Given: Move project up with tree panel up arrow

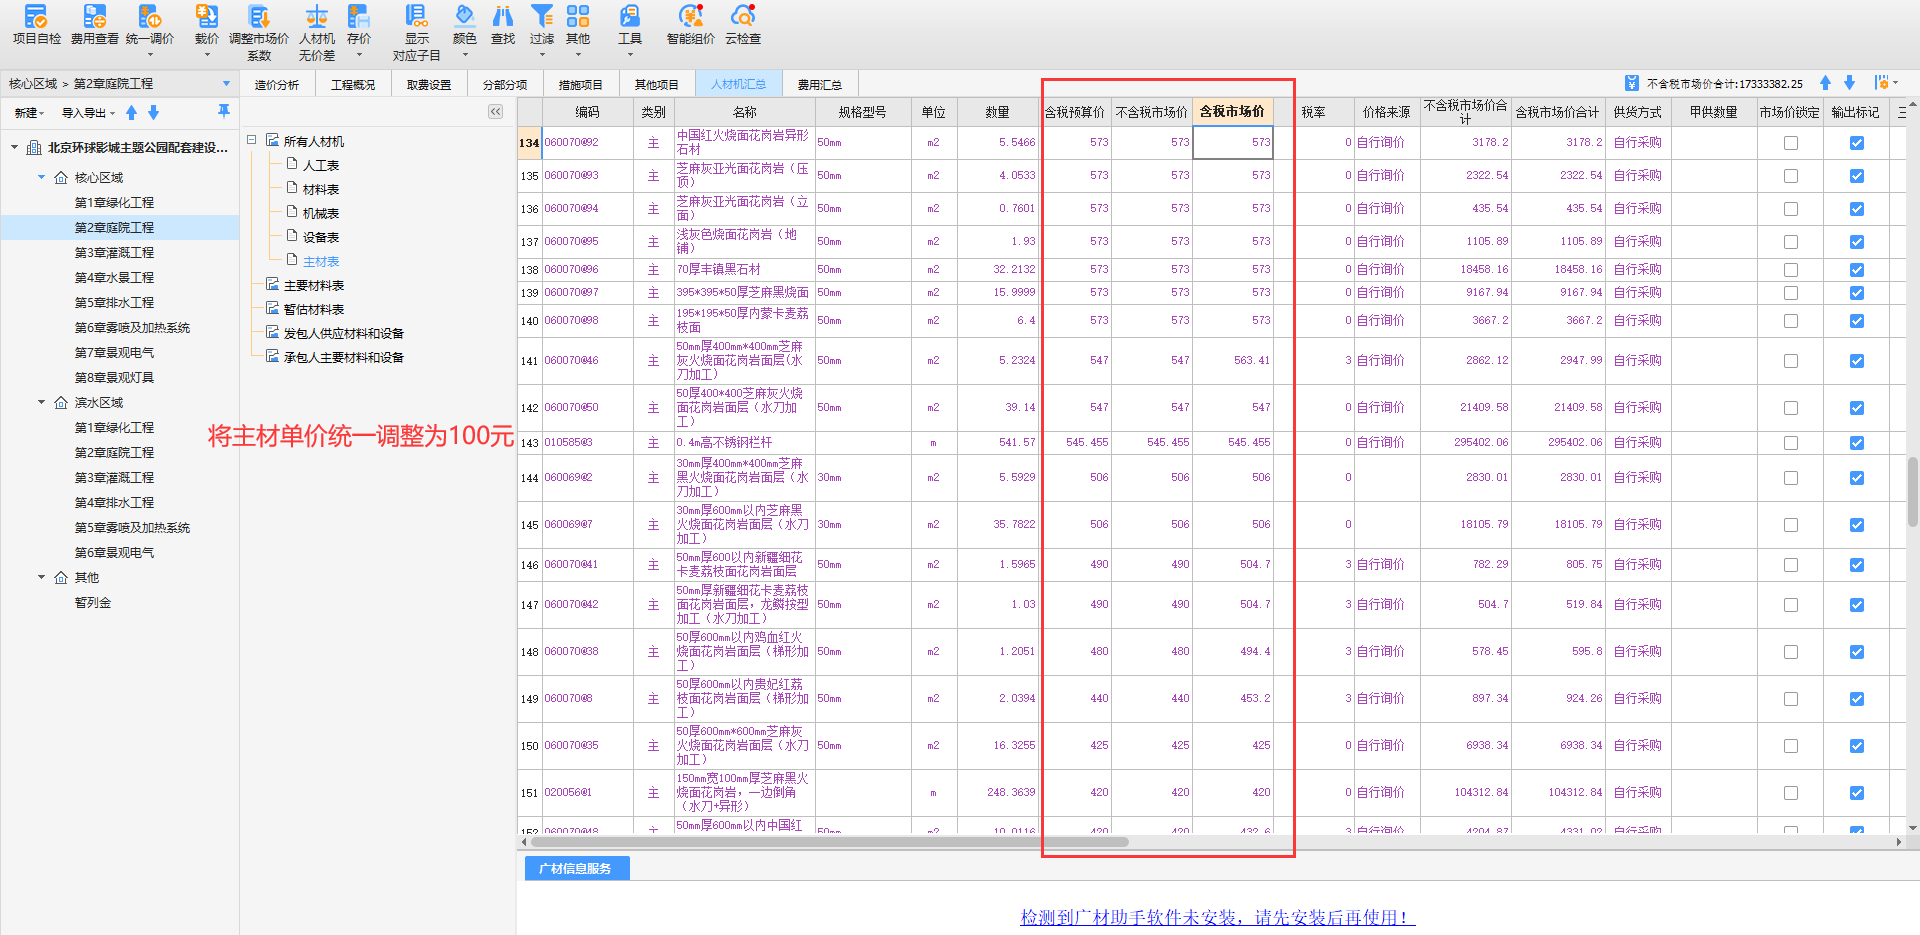Looking at the screenshot, I should click(131, 113).
